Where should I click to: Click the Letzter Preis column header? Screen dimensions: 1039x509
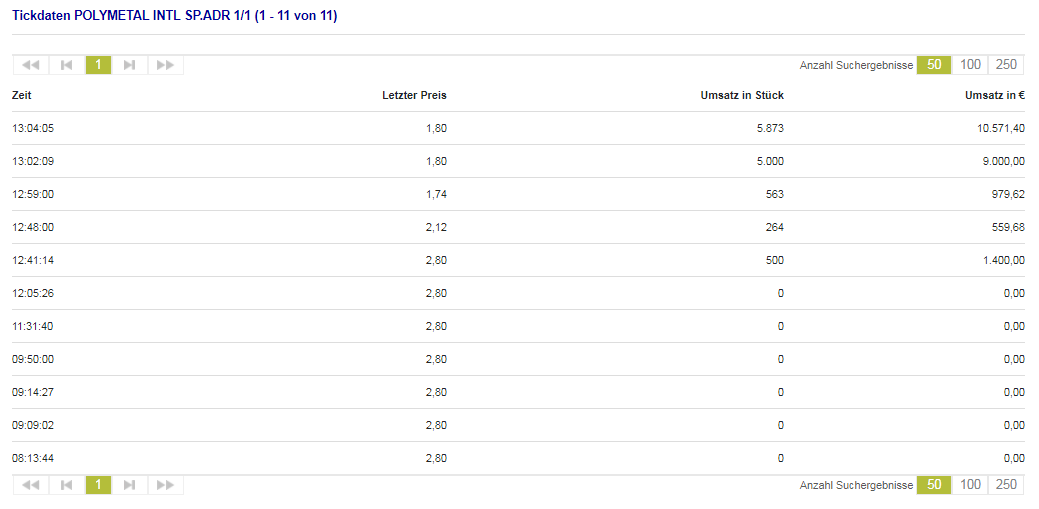(414, 95)
